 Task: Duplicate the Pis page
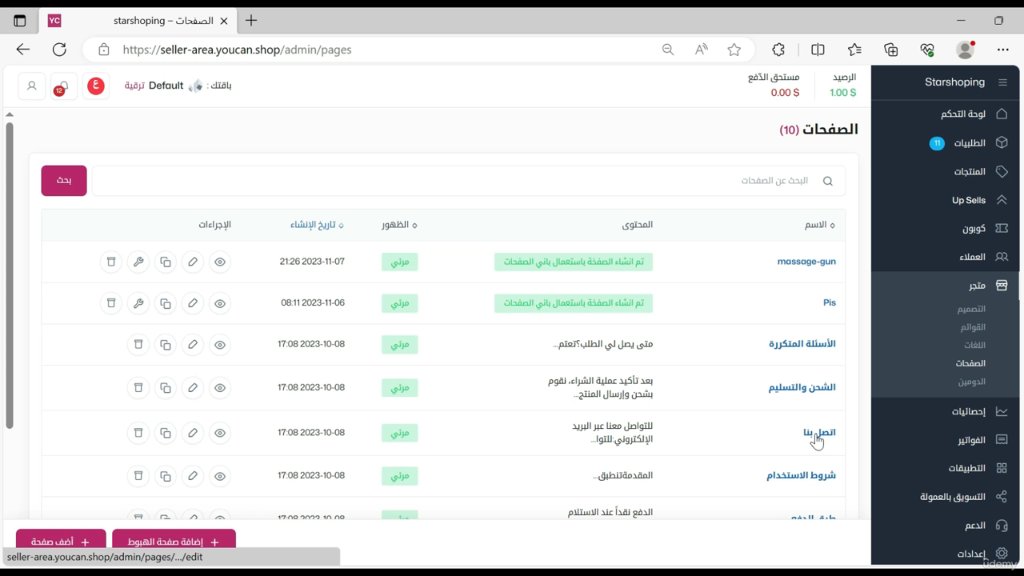166,304
